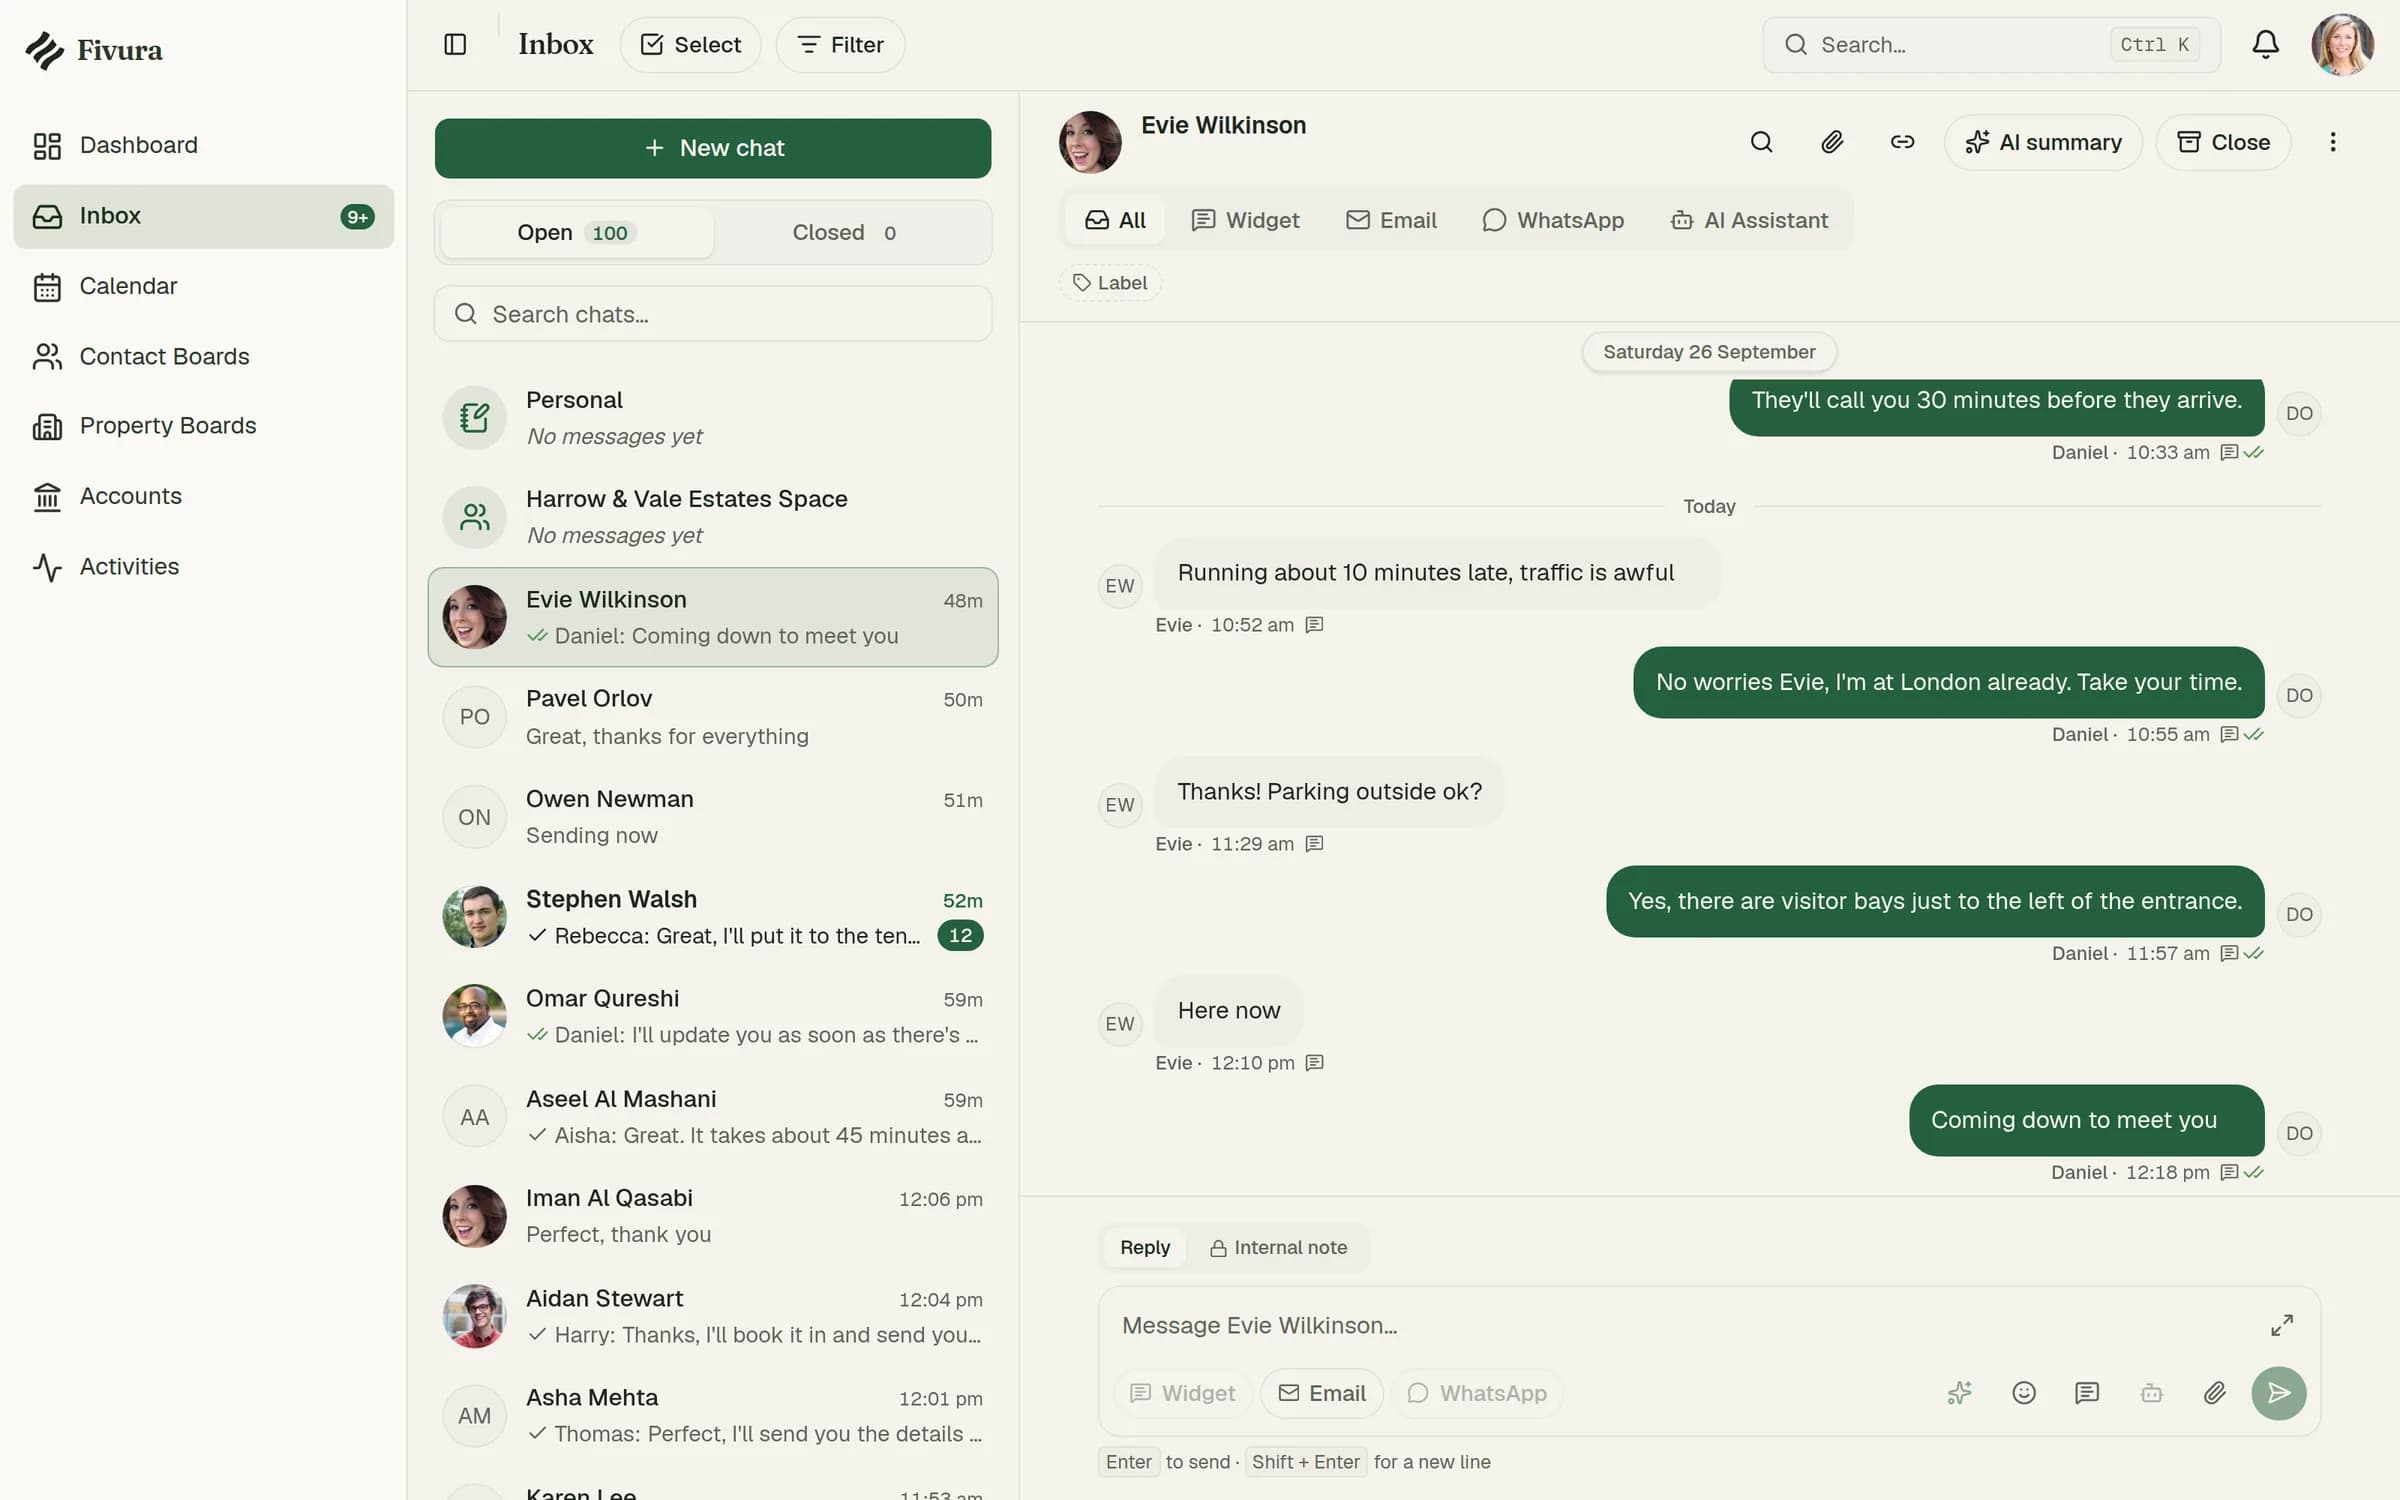Filter conversation by WhatsApp channel
The width and height of the screenshot is (2400, 1500).
(1552, 220)
